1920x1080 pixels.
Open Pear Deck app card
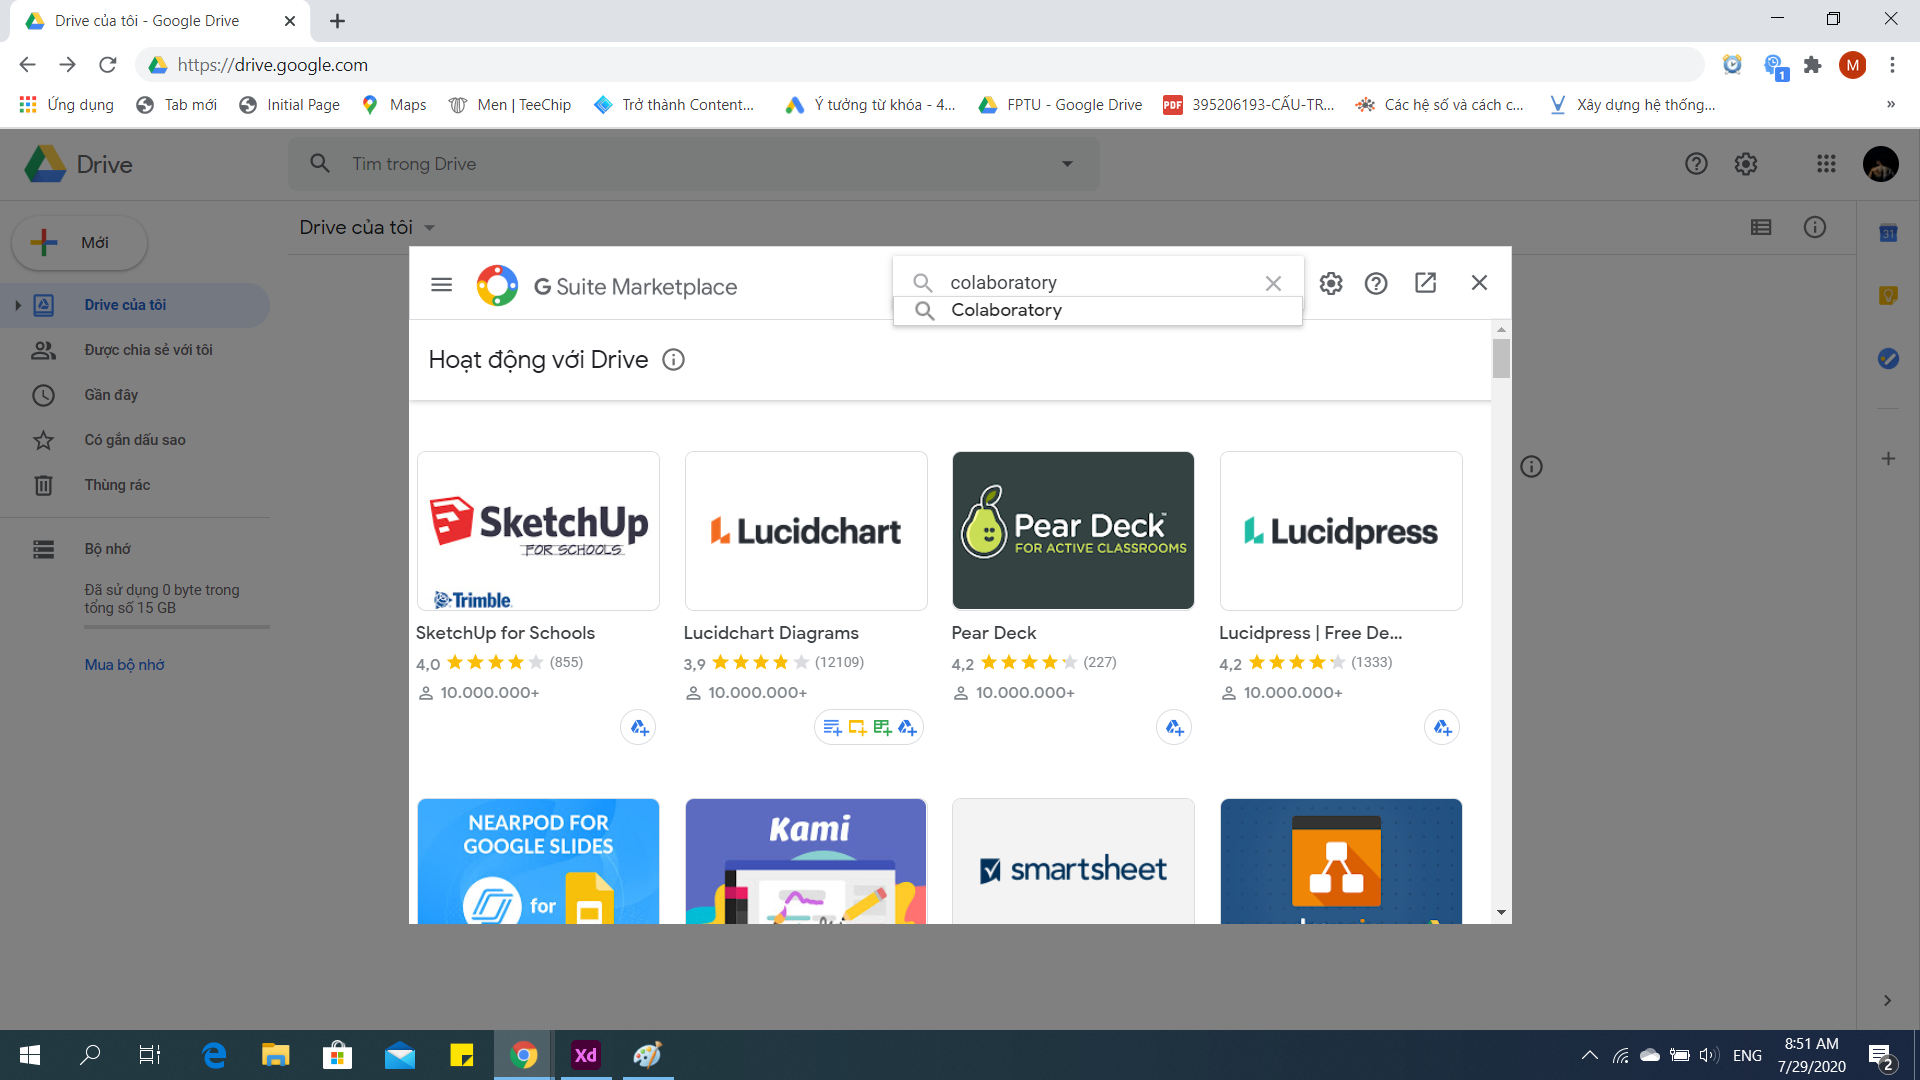[1073, 531]
